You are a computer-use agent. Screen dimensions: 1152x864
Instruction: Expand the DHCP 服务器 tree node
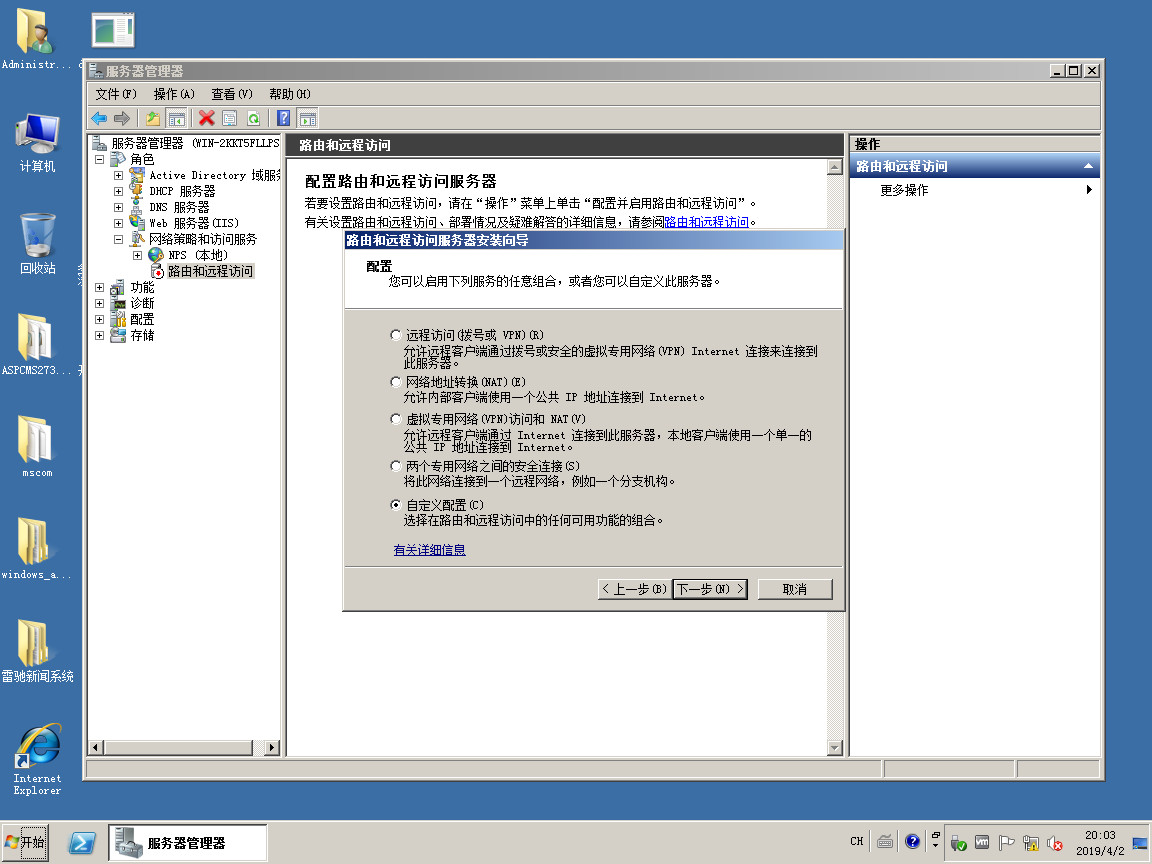click(119, 191)
